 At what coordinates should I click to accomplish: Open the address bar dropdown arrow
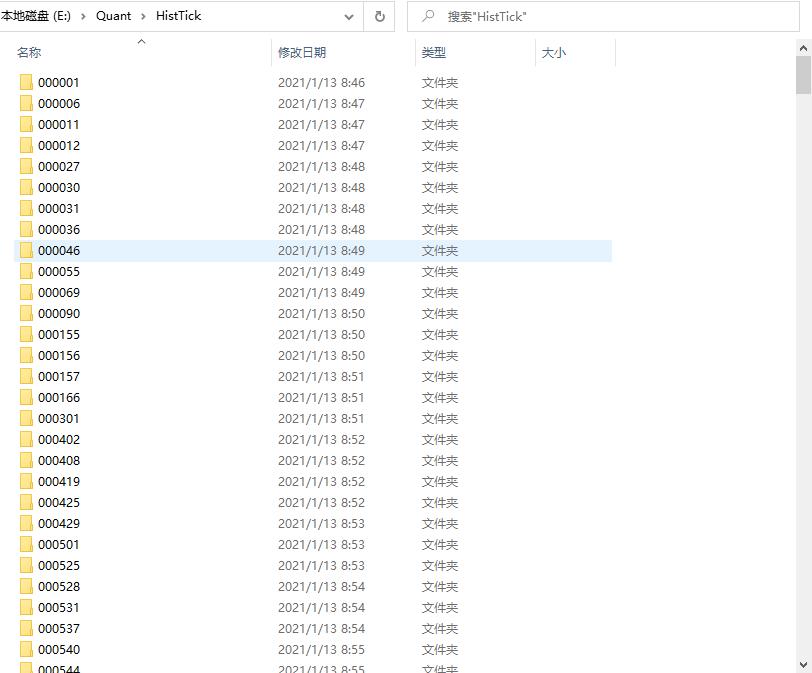coord(348,16)
